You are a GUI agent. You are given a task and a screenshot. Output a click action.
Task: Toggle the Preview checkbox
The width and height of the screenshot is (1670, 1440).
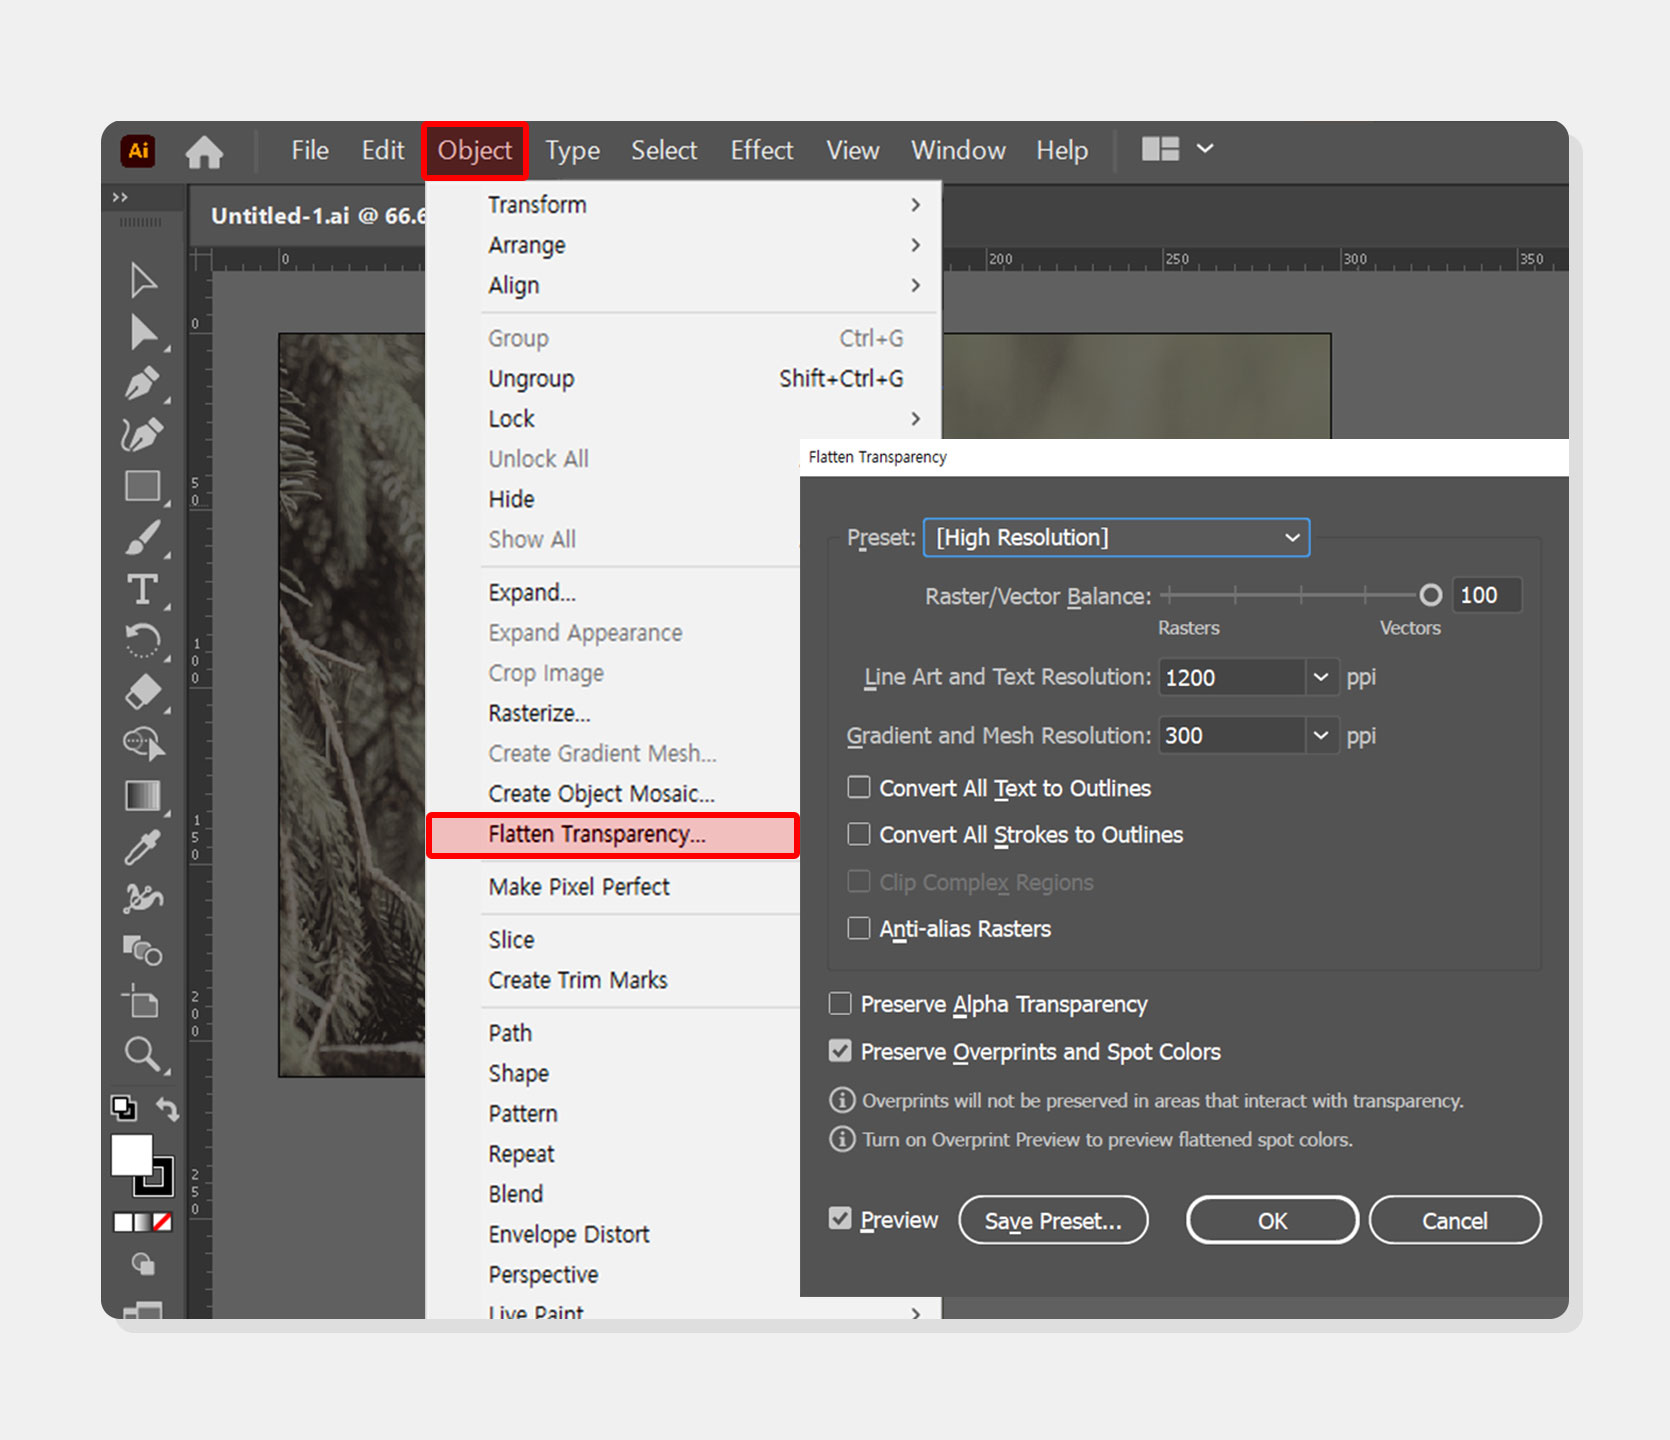point(840,1219)
